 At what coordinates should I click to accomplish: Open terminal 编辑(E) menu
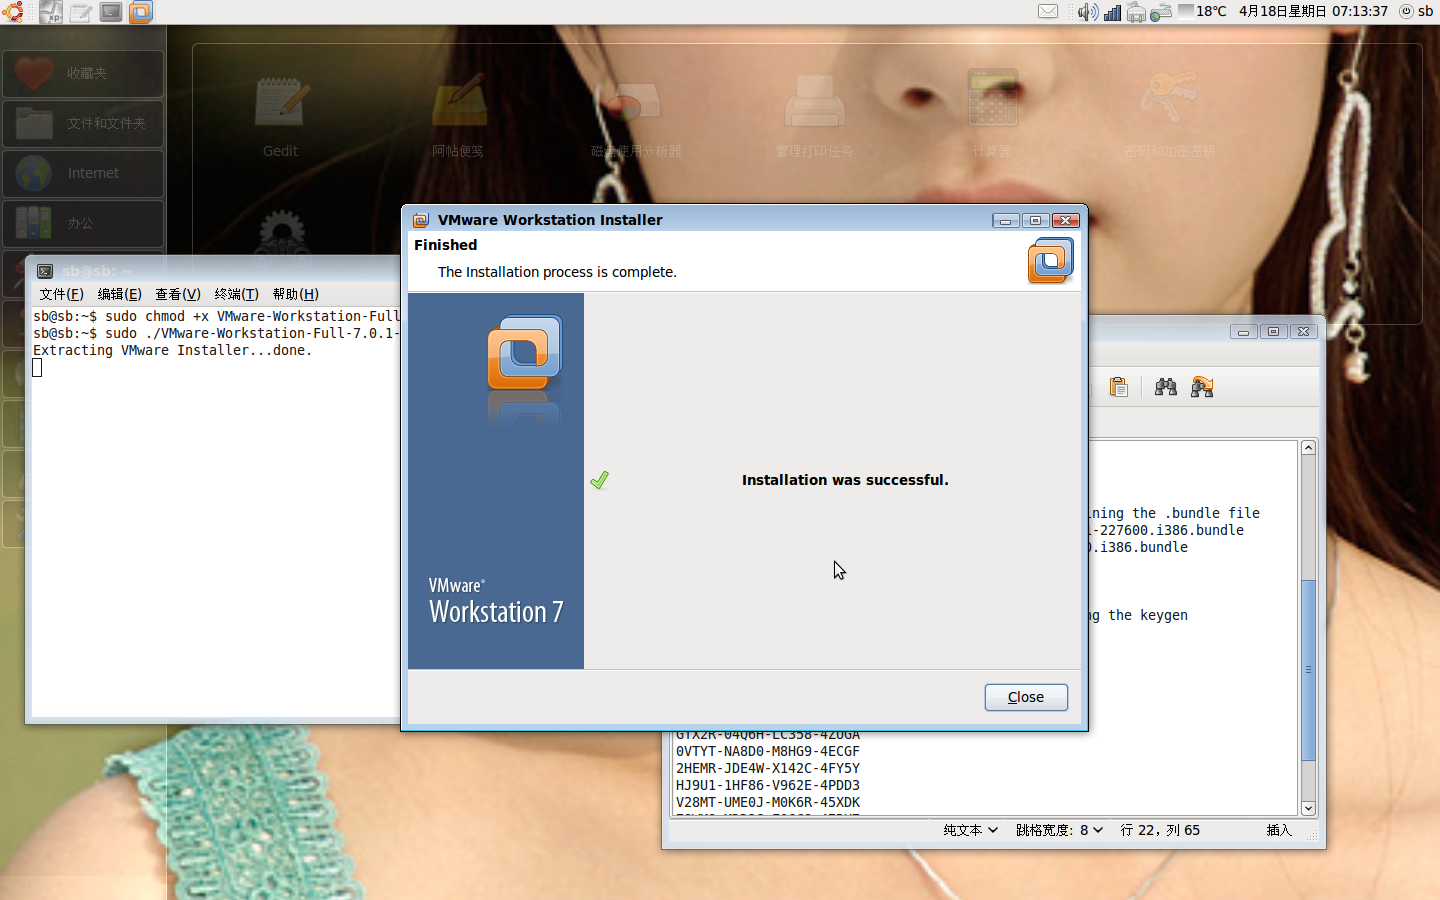point(119,294)
